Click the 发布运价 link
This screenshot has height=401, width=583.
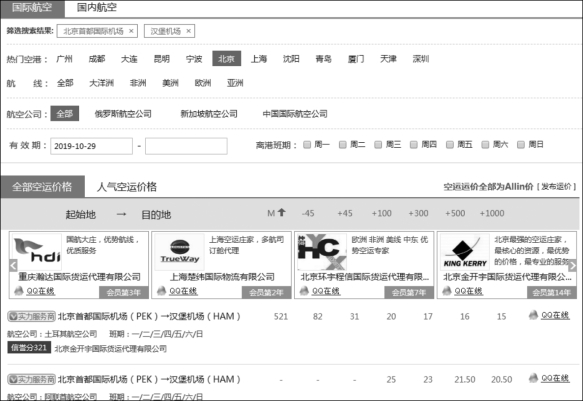[556, 187]
